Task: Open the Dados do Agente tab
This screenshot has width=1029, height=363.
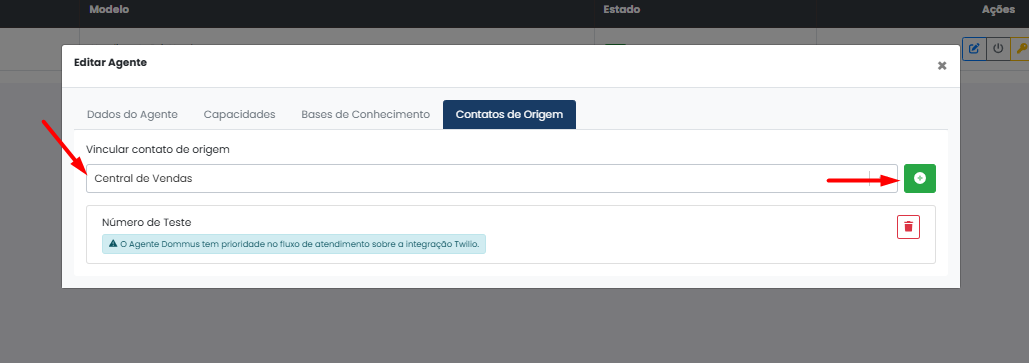Action: (x=132, y=114)
